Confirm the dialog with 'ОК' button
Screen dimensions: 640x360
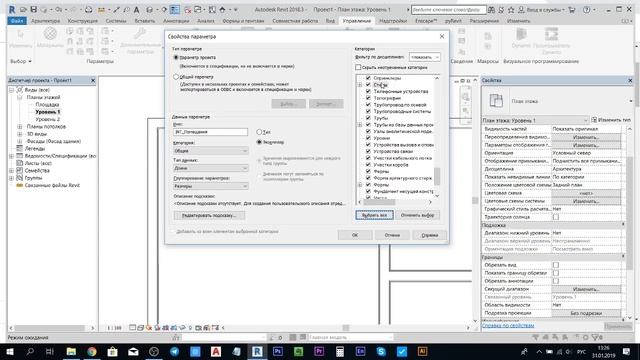click(x=355, y=235)
